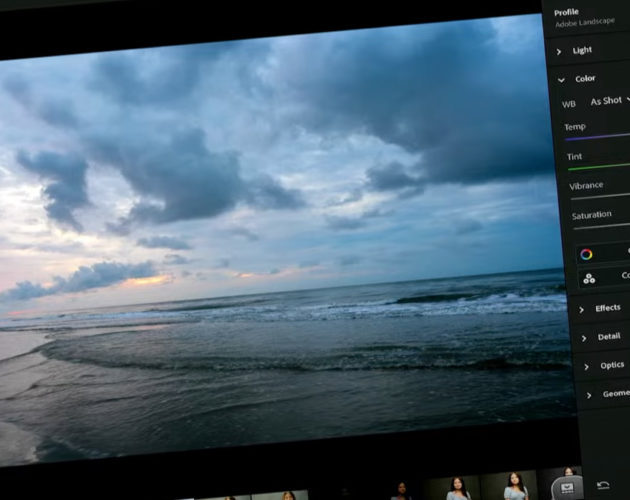Open the Color Grading three-circles icon
Screen dimensions: 630x500
(x=589, y=279)
